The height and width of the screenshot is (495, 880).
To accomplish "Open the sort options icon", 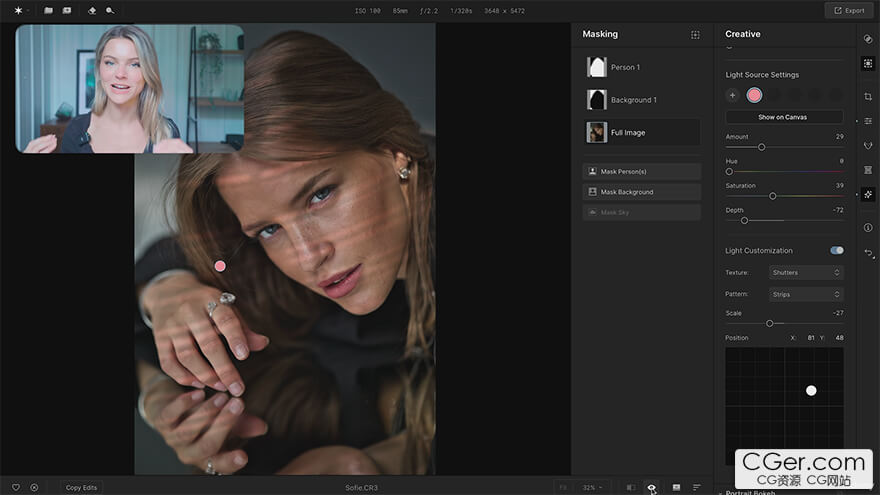I will pyautogui.click(x=696, y=488).
